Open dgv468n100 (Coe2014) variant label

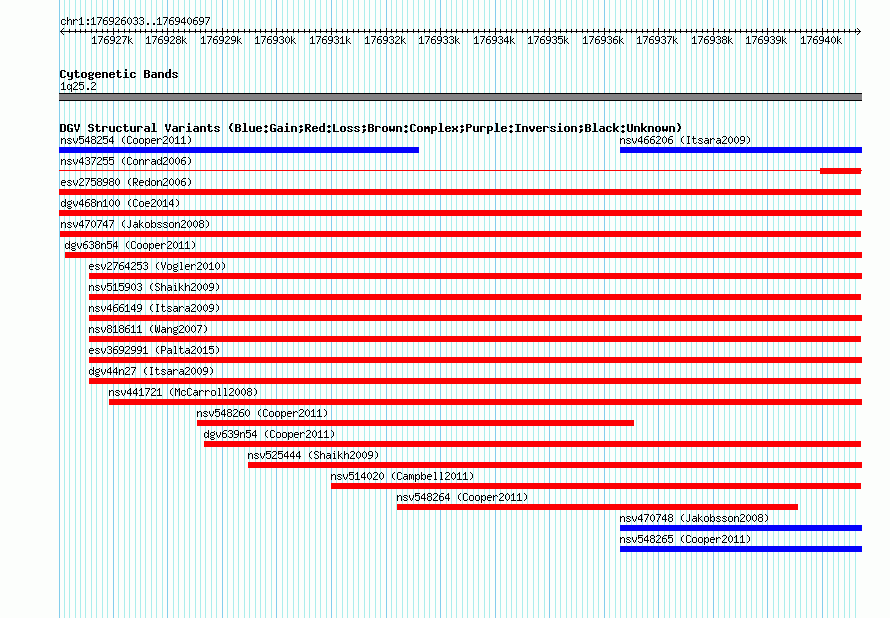click(120, 203)
